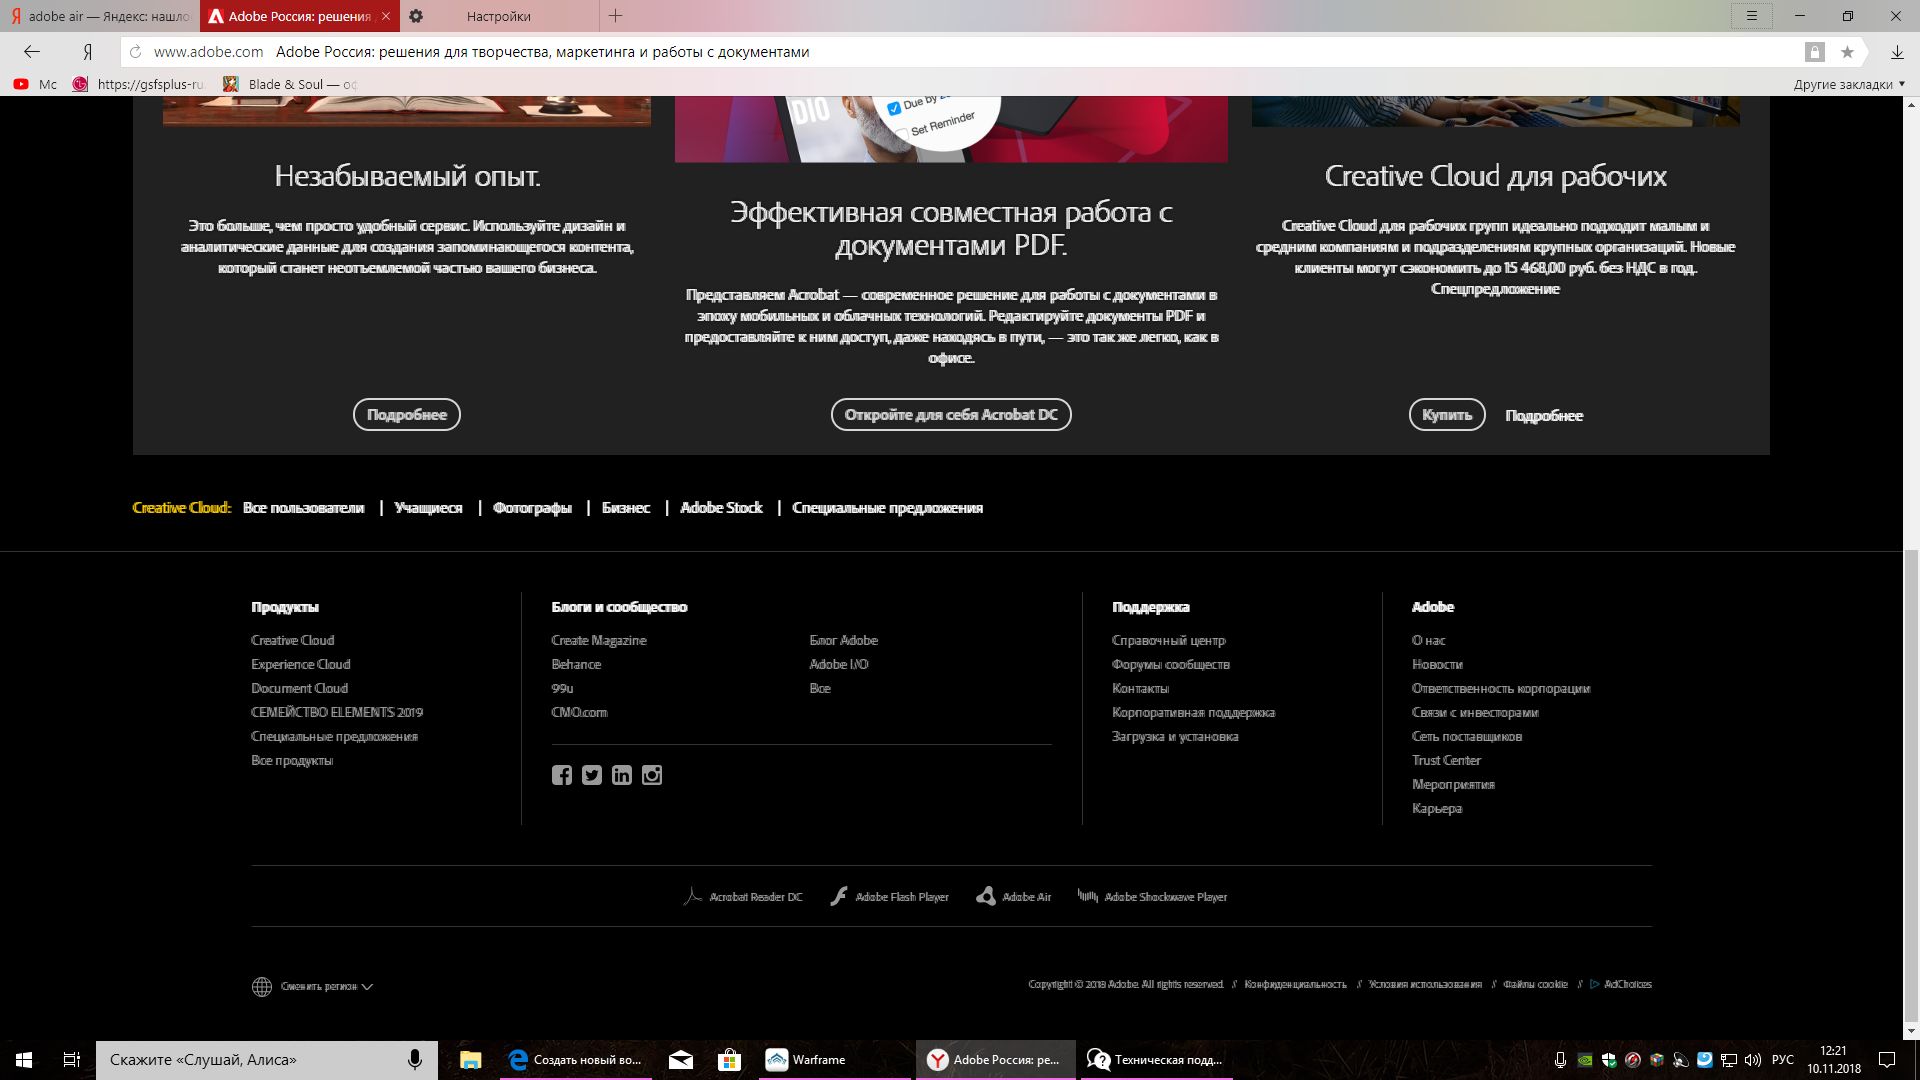The width and height of the screenshot is (1920, 1080).
Task: Click the page vertical scrollbar thumb
Action: point(1911,785)
